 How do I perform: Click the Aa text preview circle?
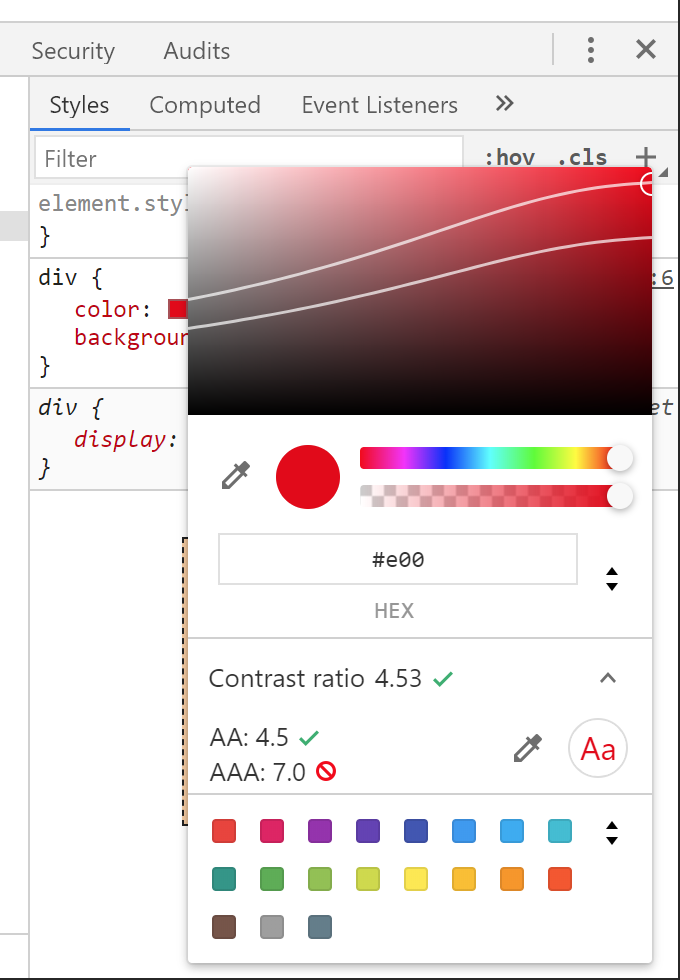pyautogui.click(x=598, y=749)
